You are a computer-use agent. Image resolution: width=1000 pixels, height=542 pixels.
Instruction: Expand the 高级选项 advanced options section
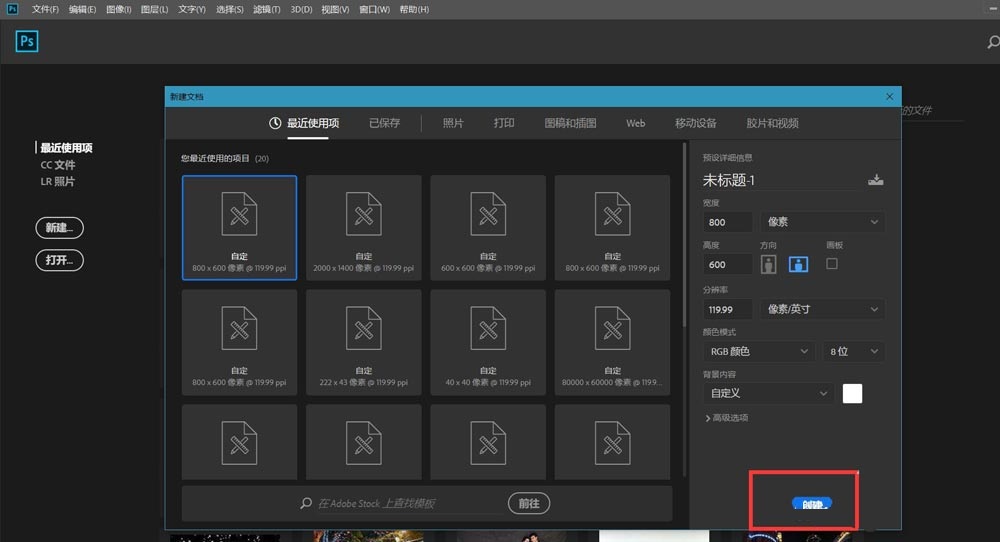coord(727,418)
